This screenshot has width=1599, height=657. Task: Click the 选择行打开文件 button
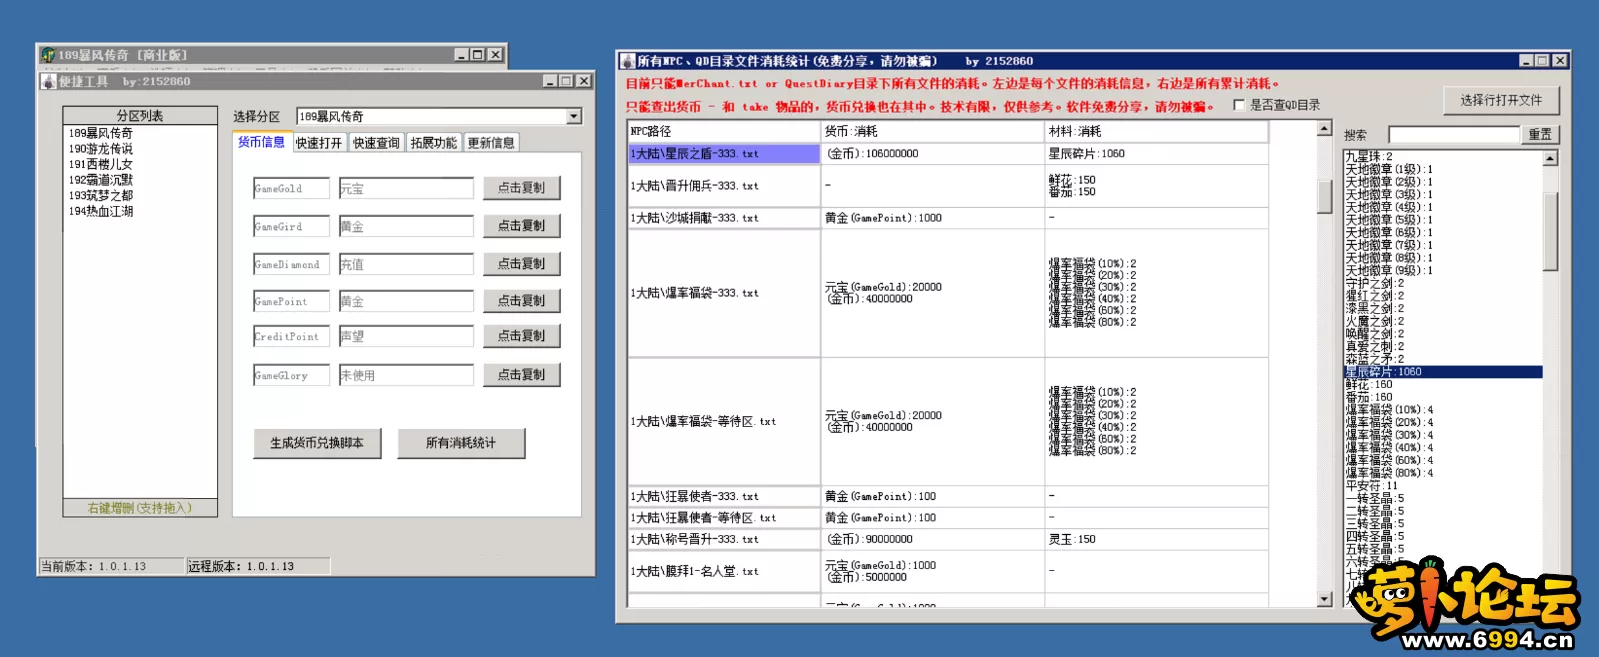pyautogui.click(x=1501, y=100)
